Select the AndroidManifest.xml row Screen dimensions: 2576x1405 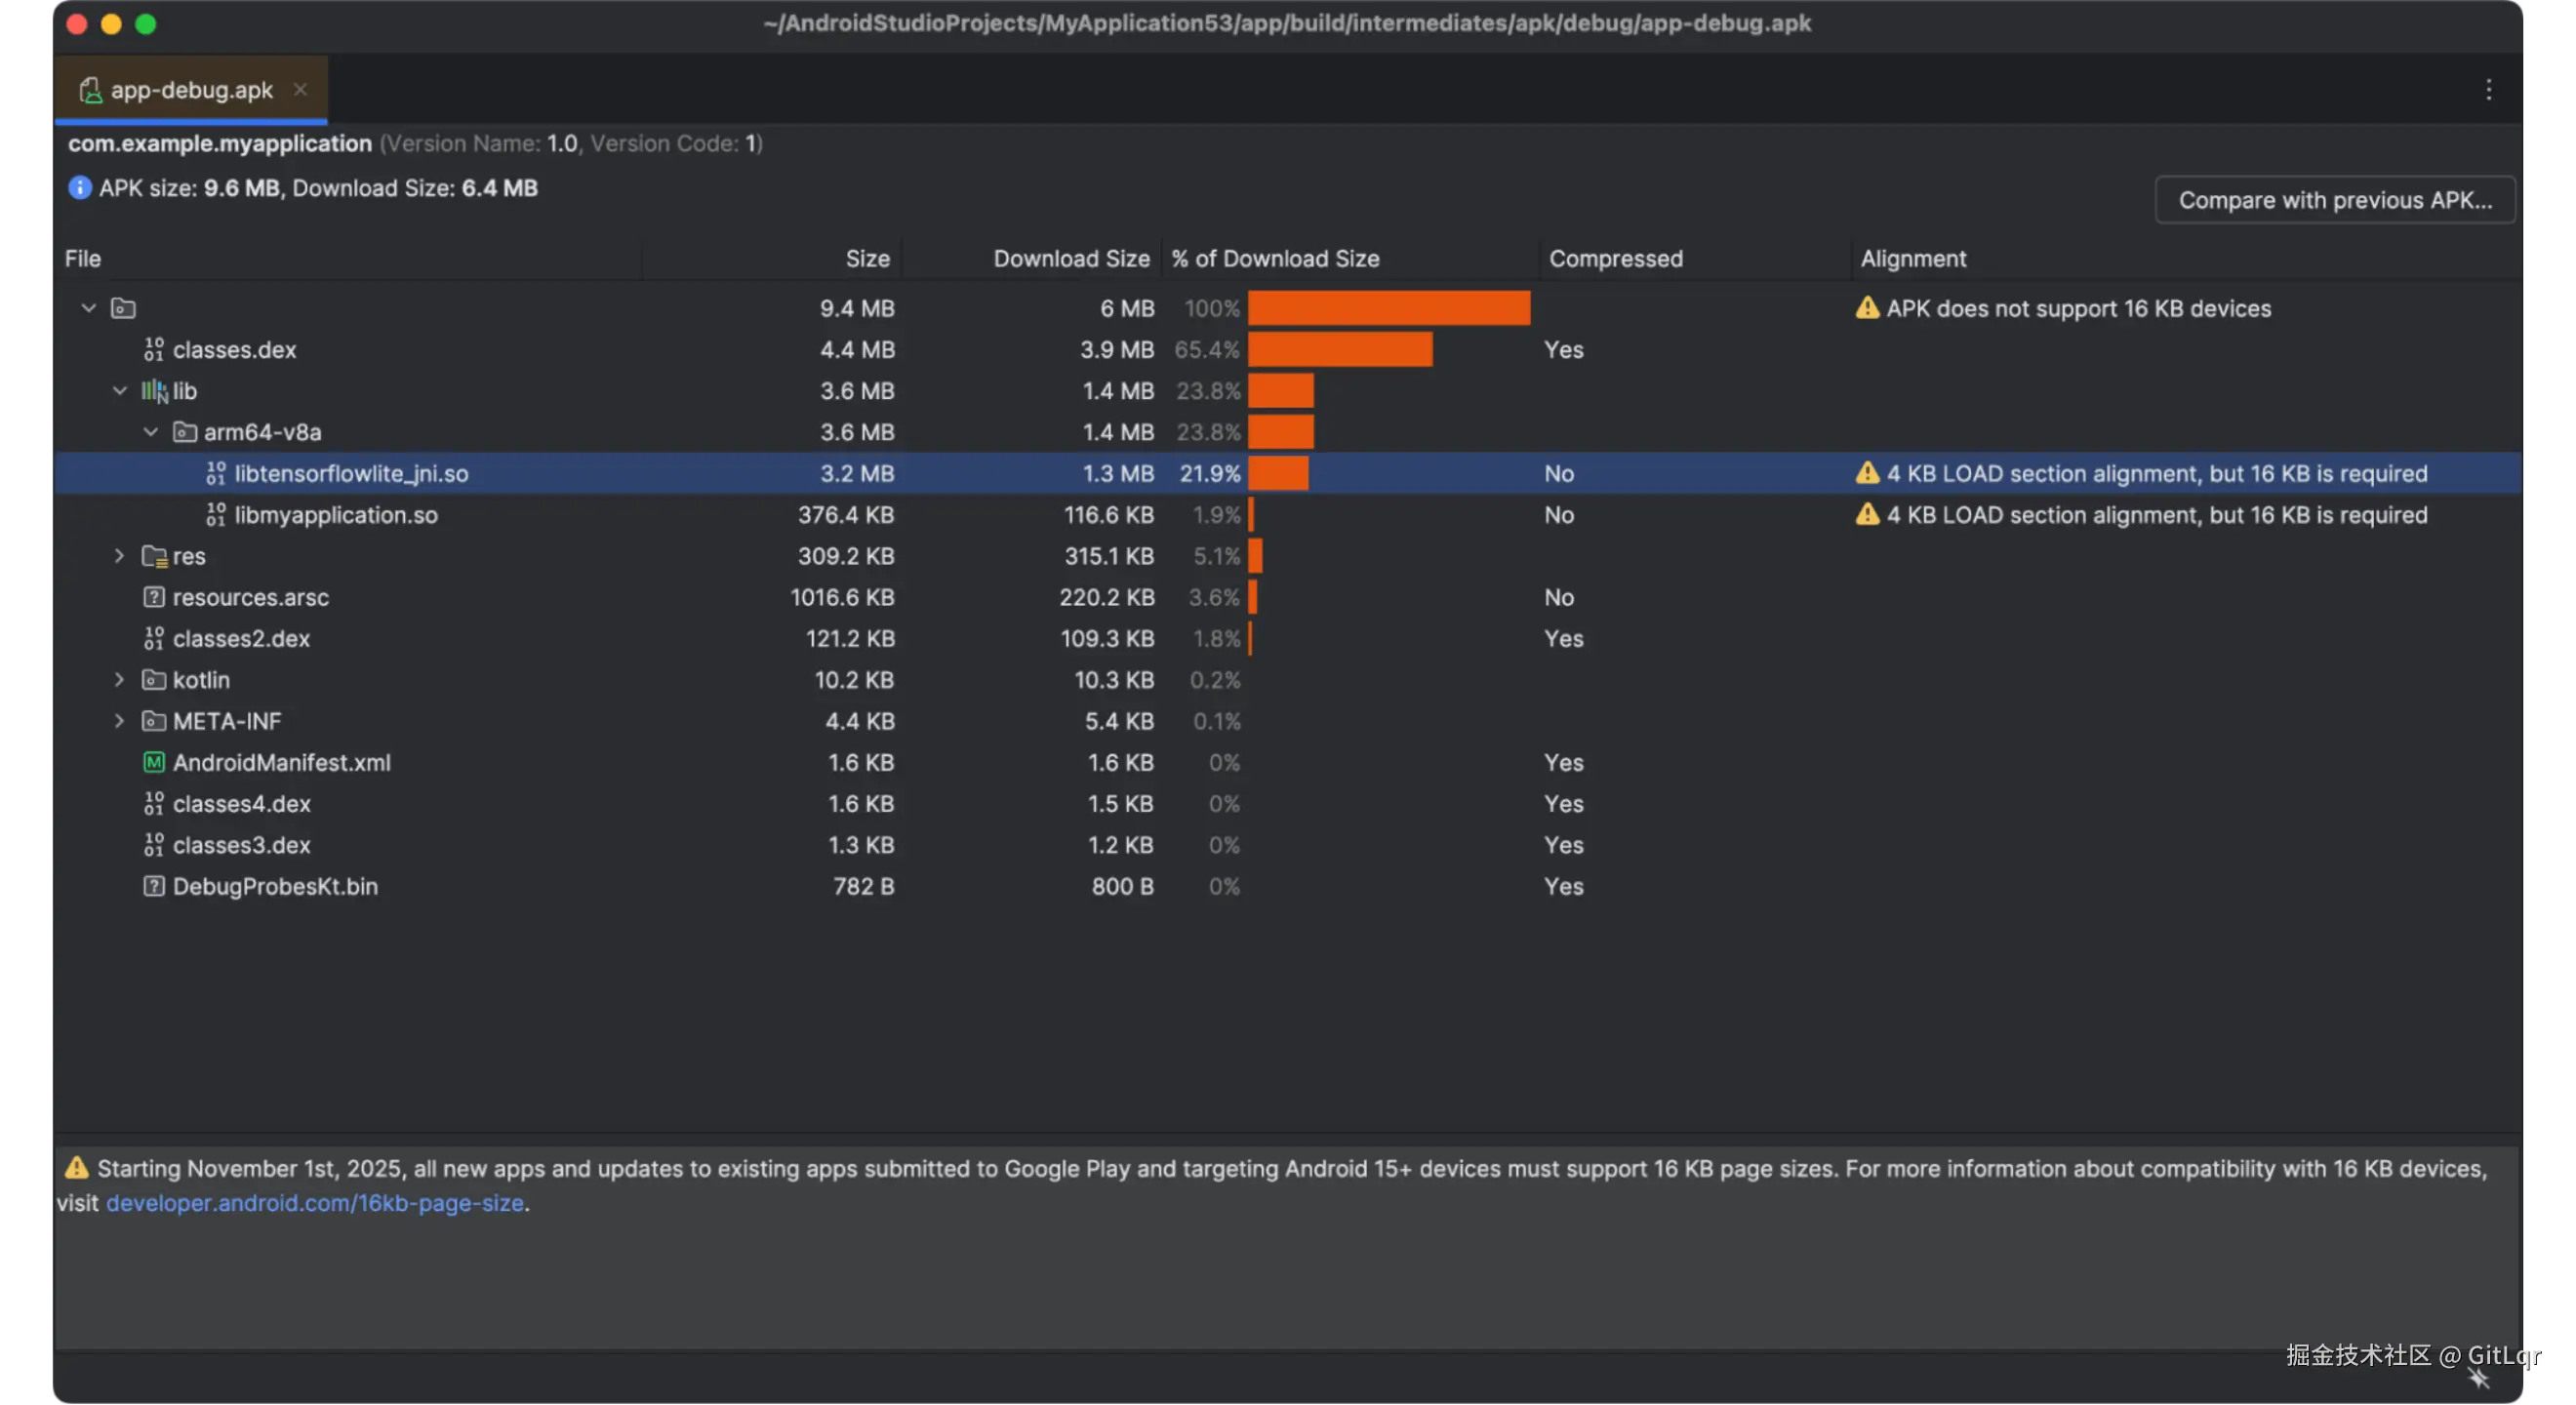click(x=1288, y=762)
